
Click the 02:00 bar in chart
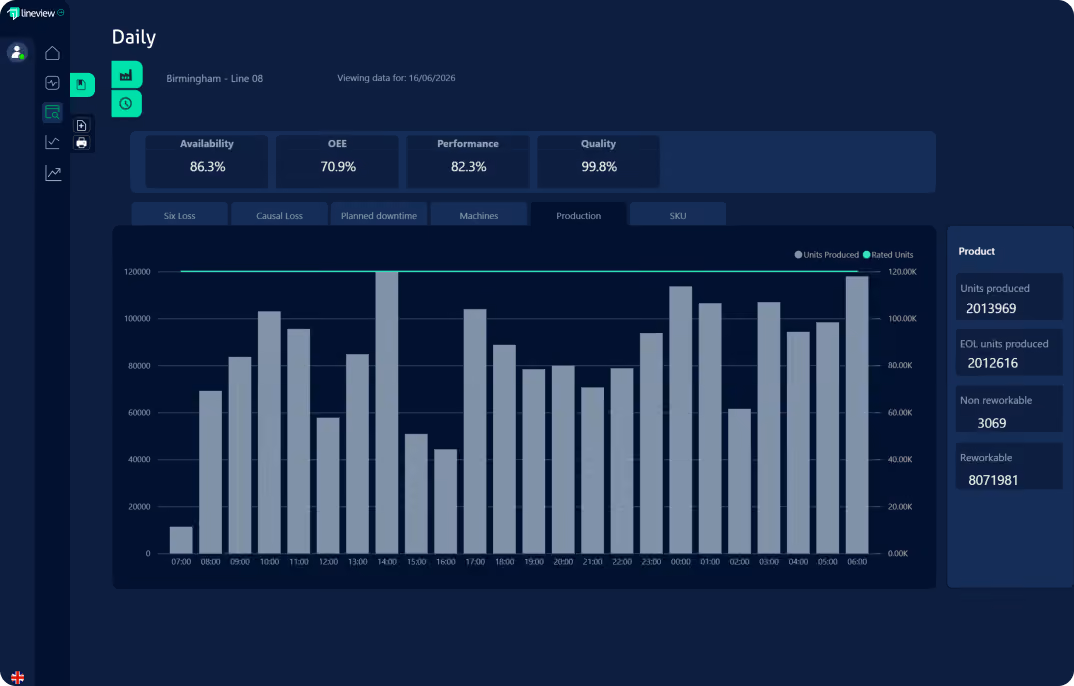click(740, 481)
